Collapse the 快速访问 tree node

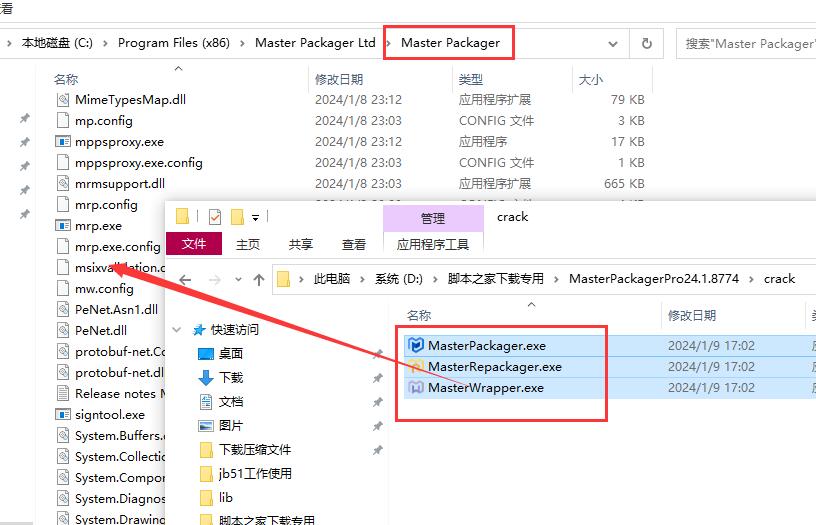177,329
